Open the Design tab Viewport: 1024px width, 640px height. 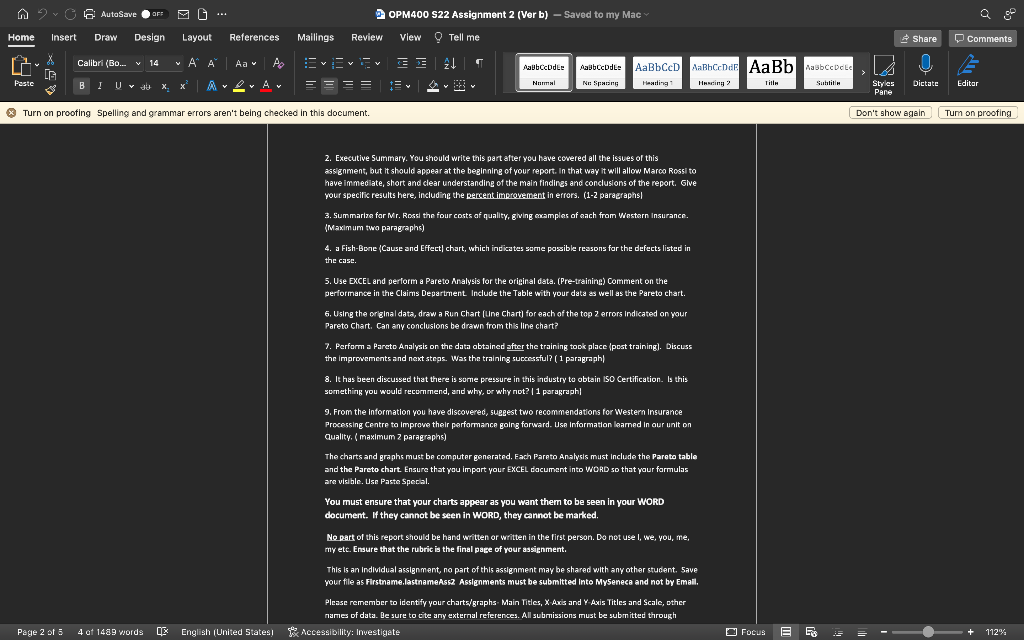[150, 37]
